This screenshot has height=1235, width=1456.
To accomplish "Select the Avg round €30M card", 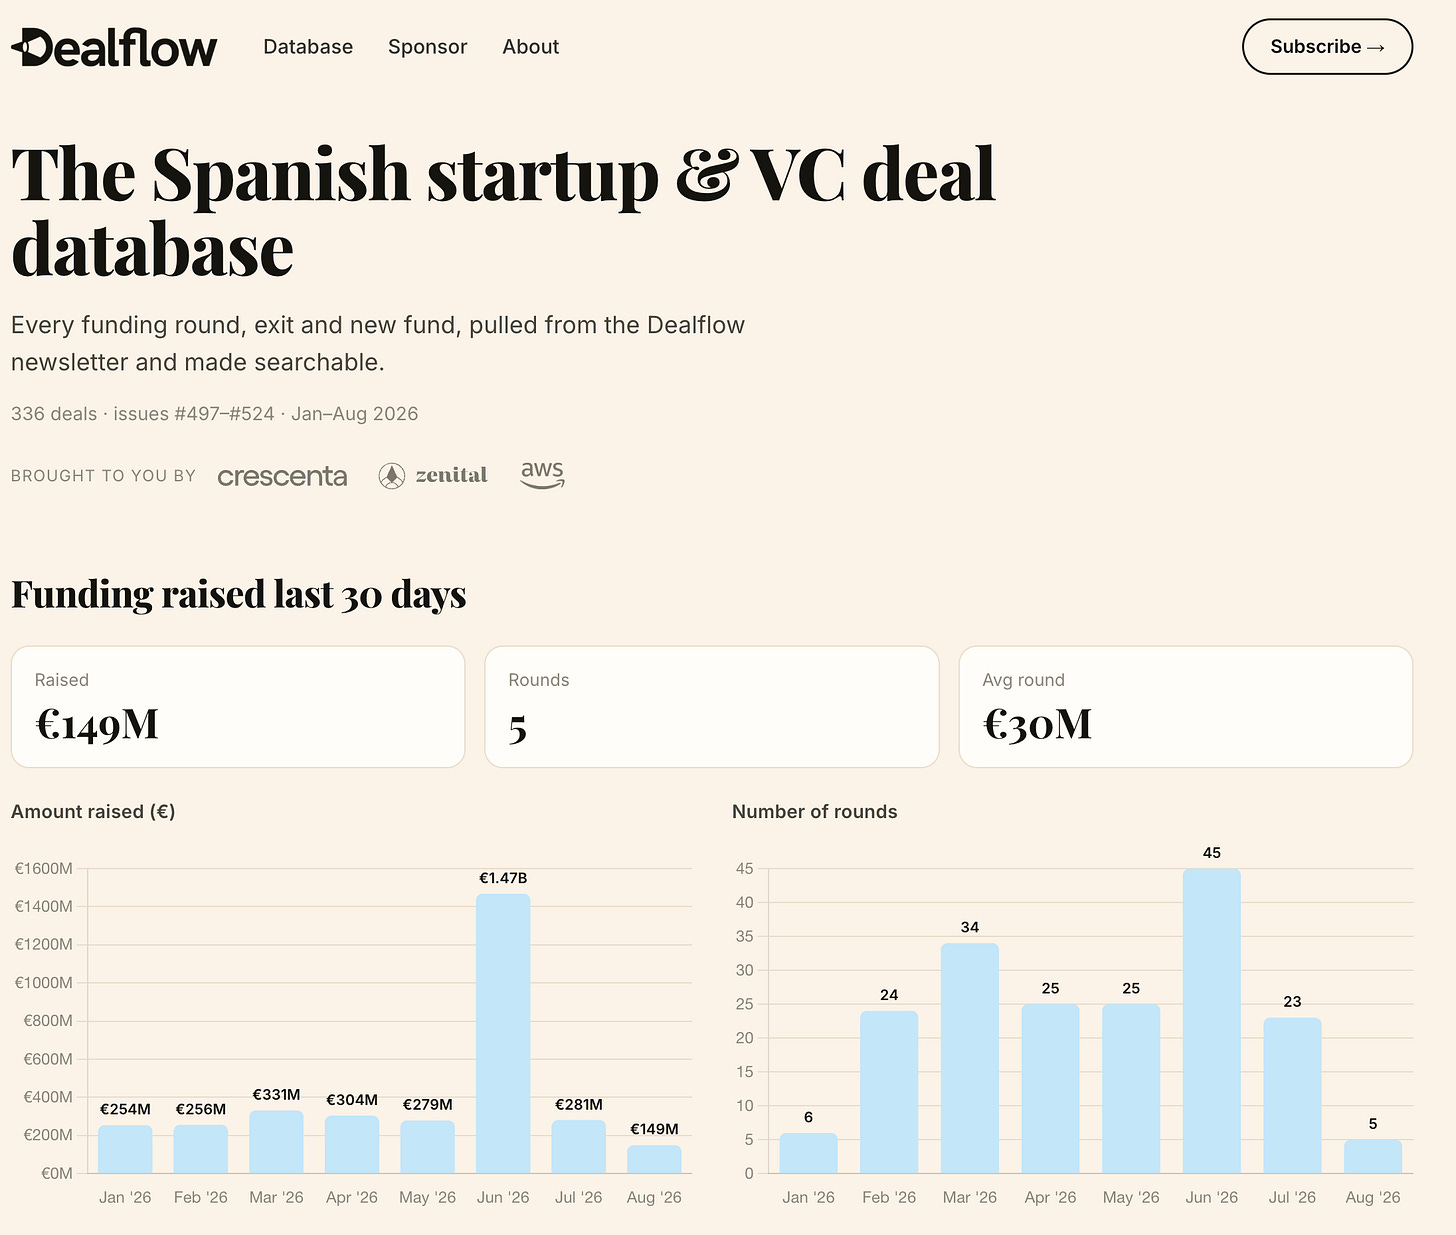I will click(1186, 707).
